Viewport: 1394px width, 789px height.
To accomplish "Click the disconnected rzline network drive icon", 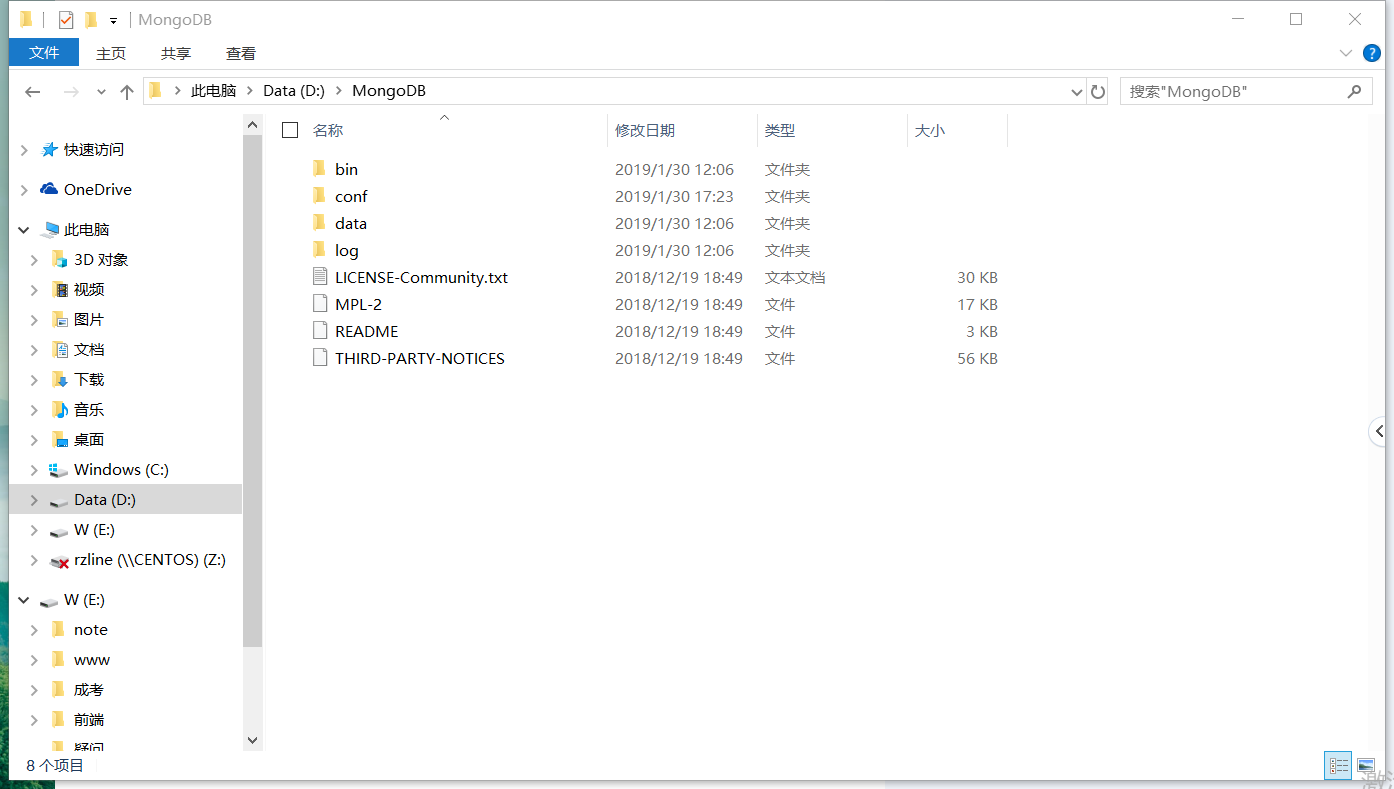I will click(x=59, y=561).
